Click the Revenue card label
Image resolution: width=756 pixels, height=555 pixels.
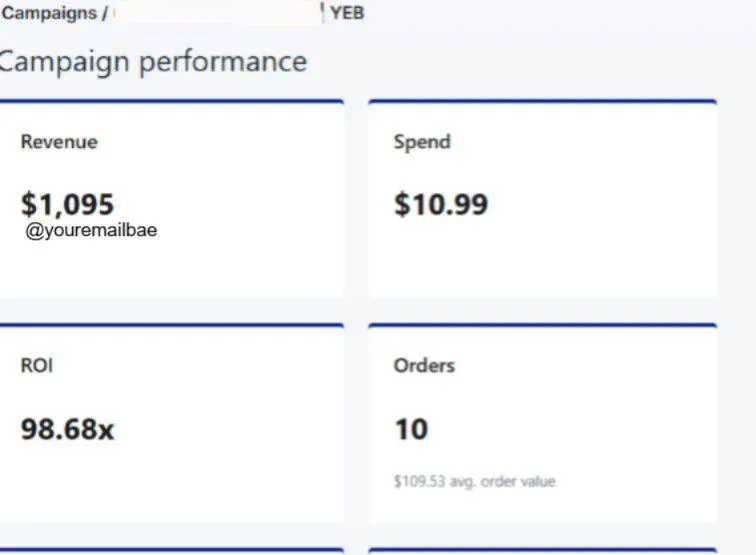59,142
